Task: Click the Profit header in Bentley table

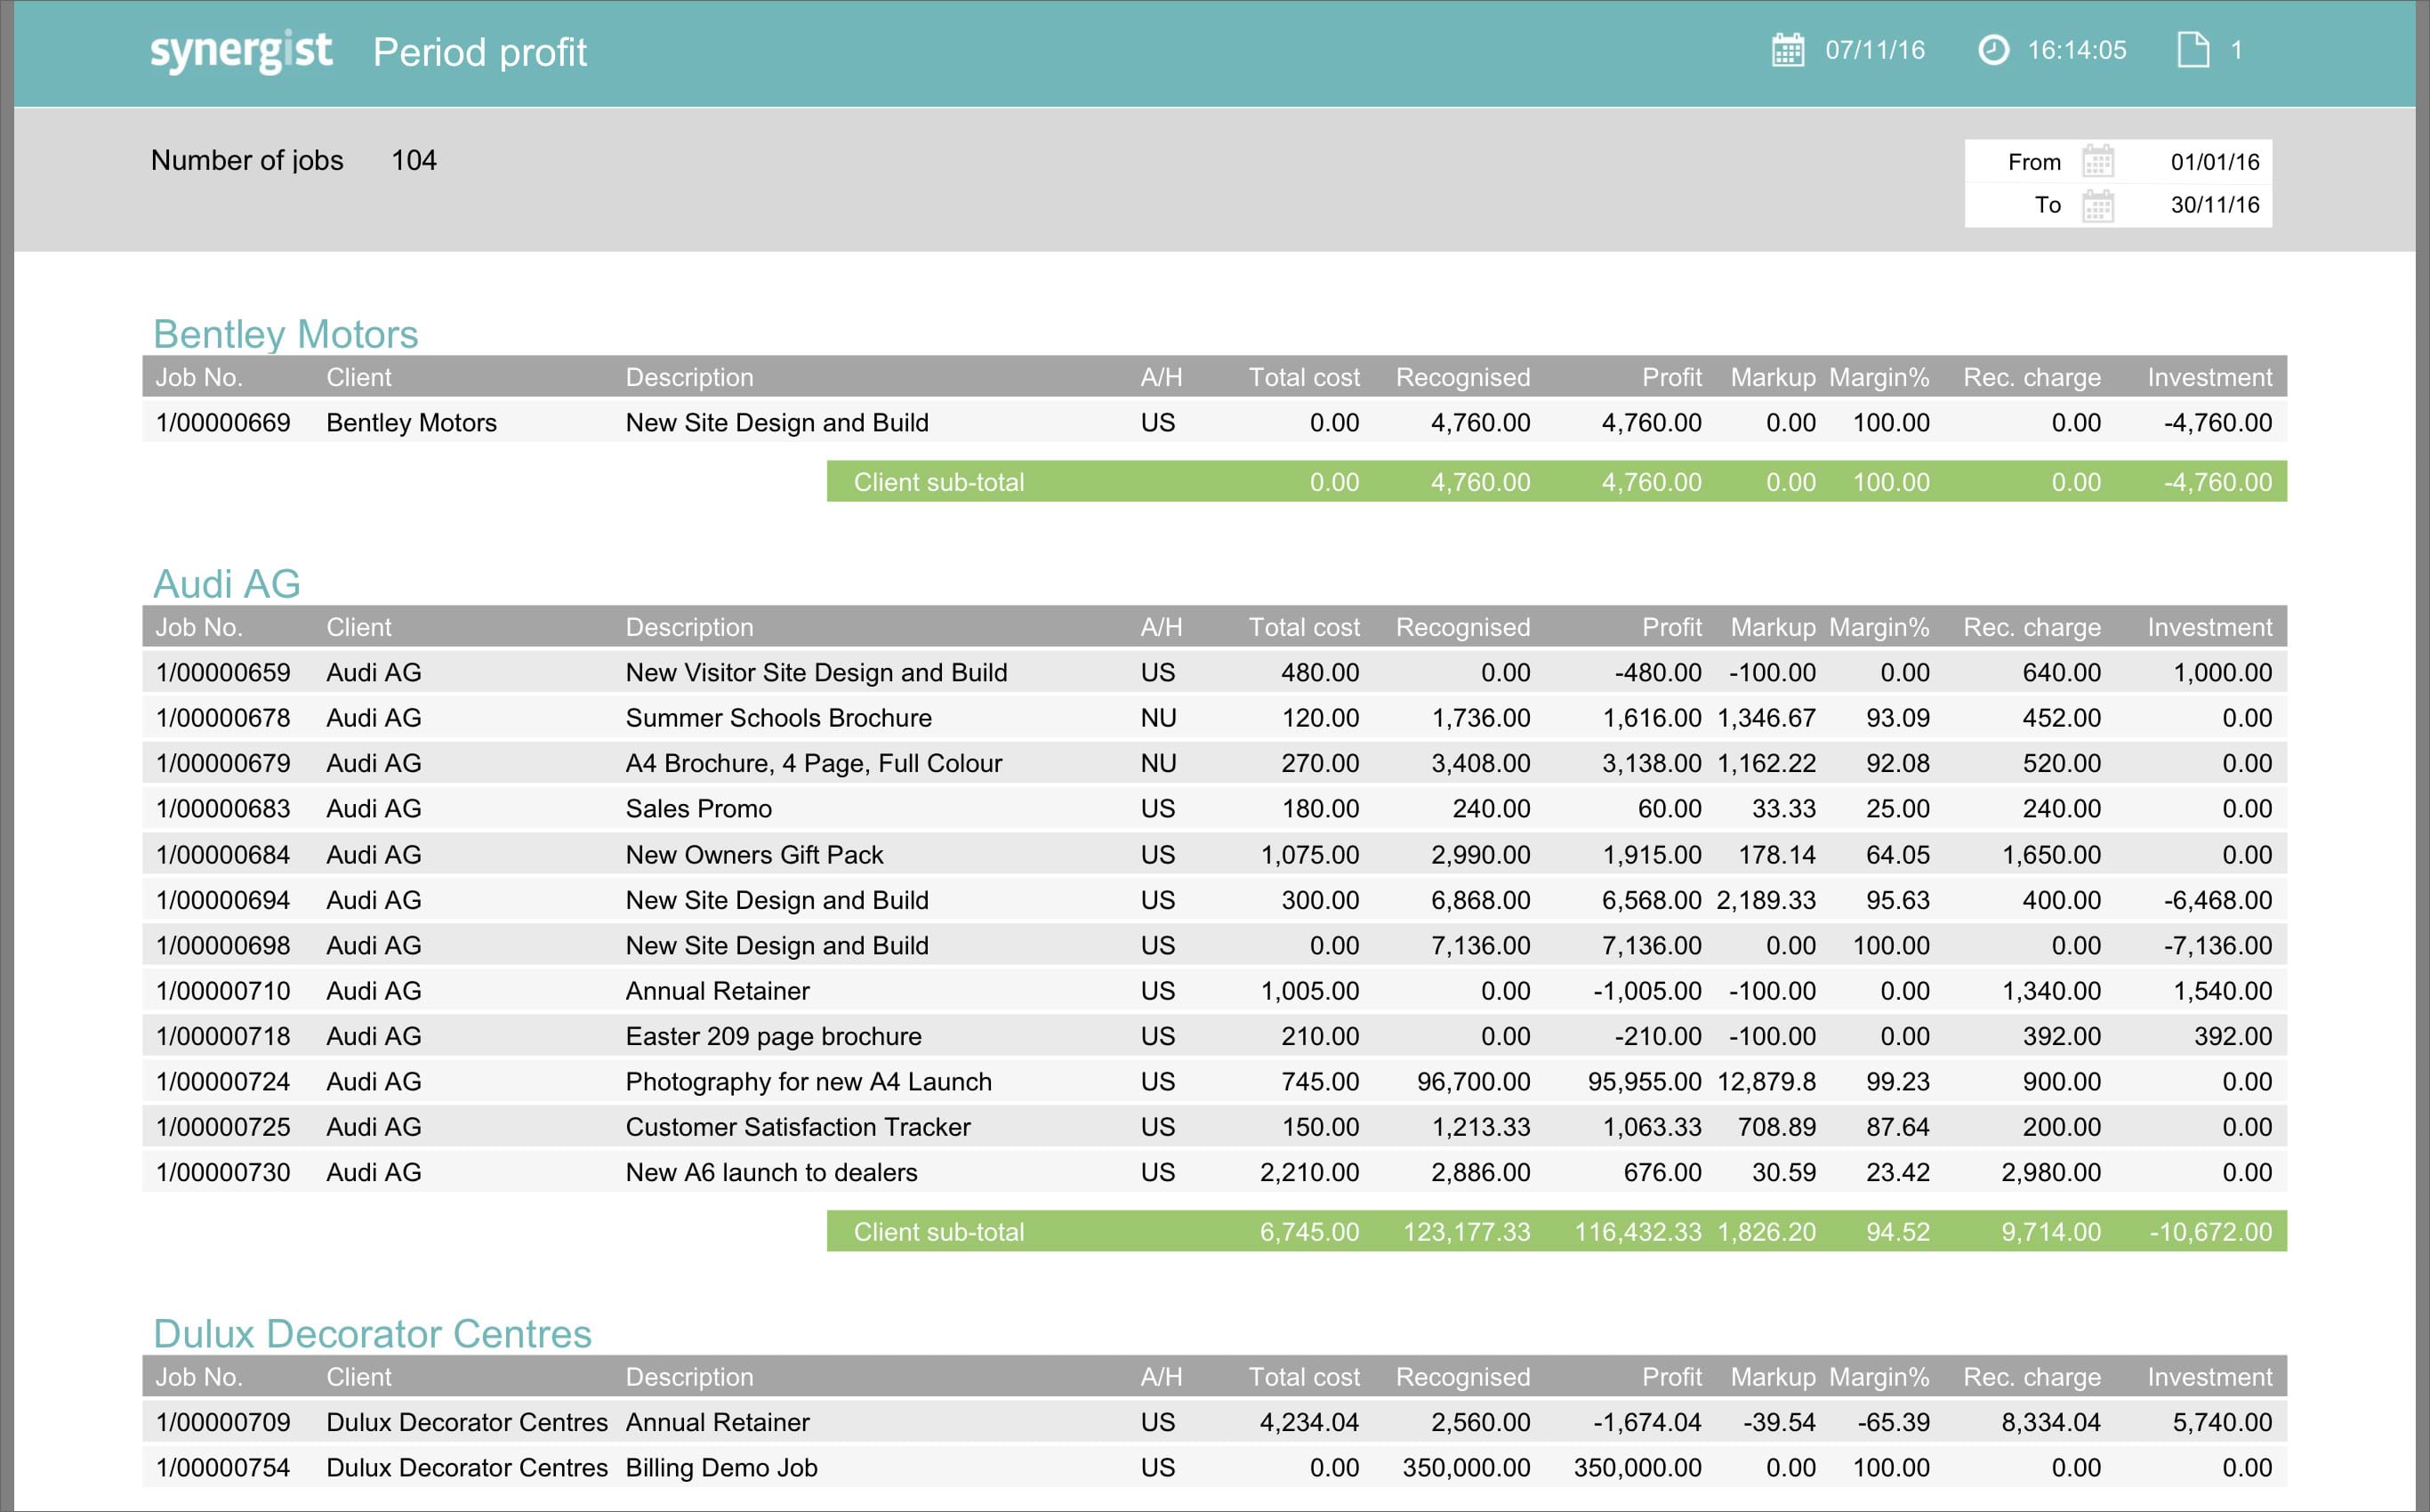Action: pos(1672,377)
